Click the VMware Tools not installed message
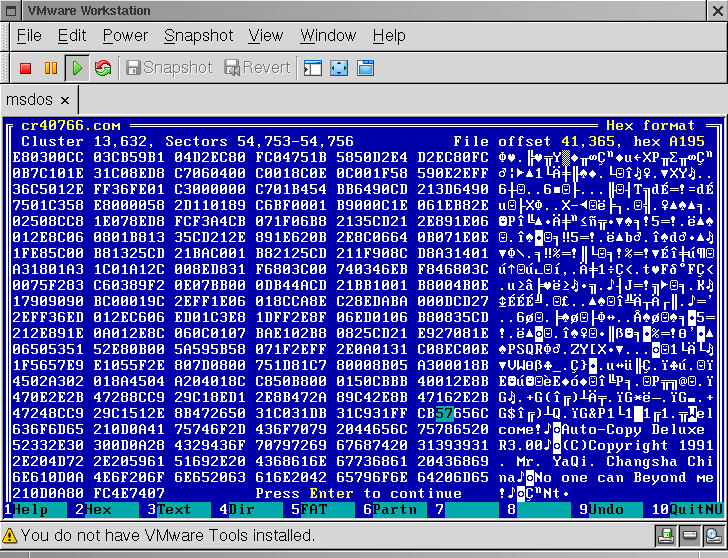728x558 pixels. point(168,536)
